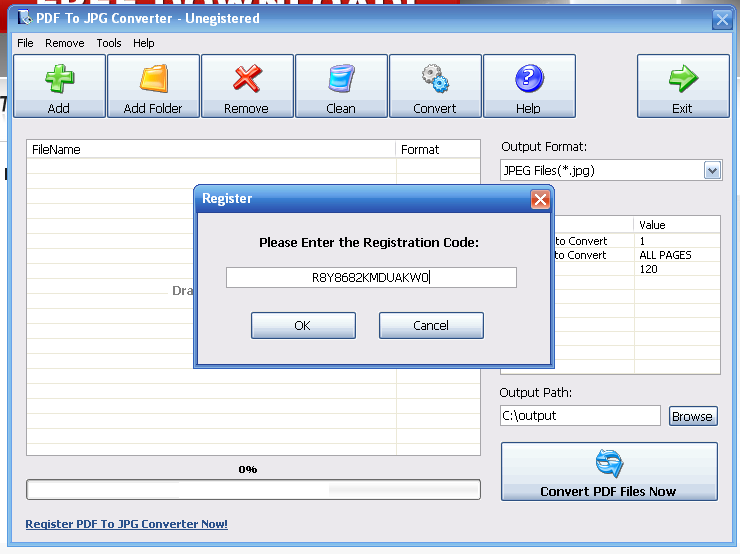Open the Help menu
This screenshot has width=740, height=554.
point(143,43)
